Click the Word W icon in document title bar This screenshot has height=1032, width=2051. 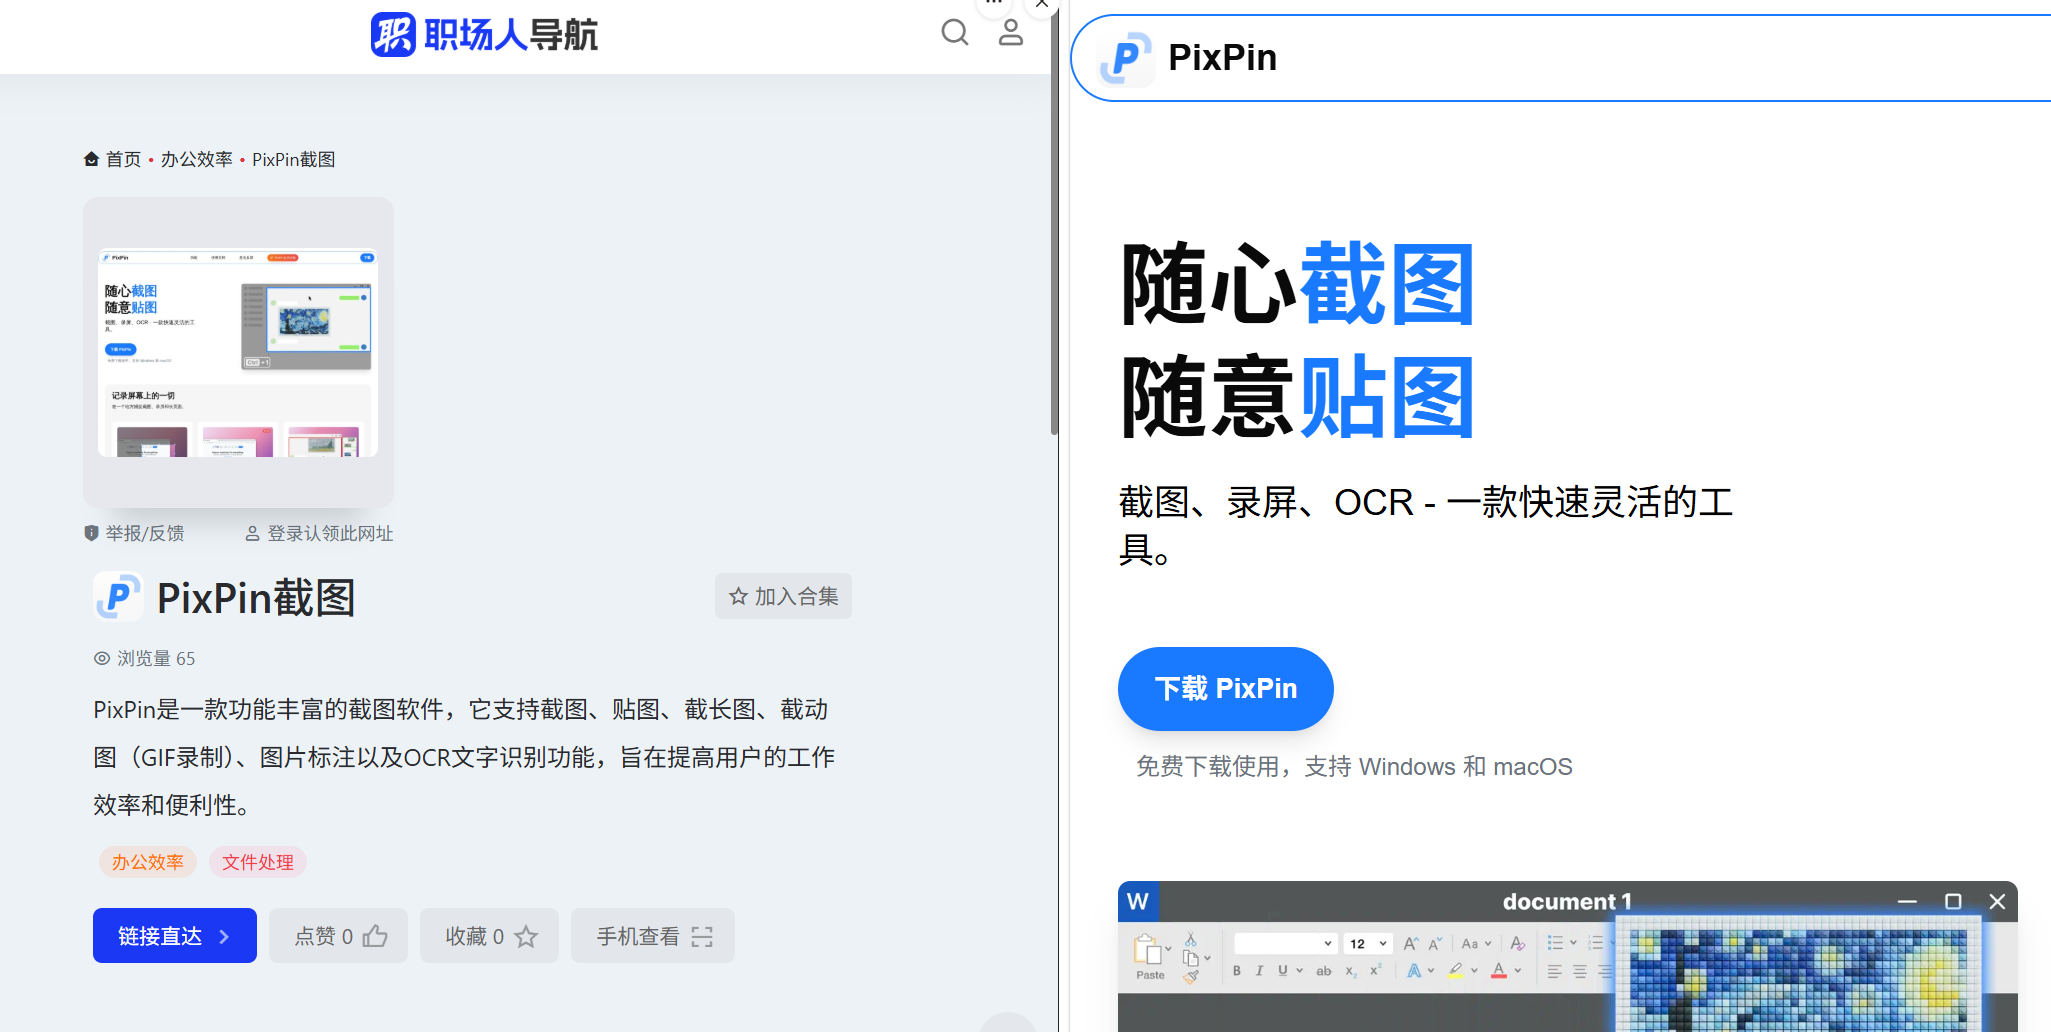(1138, 901)
